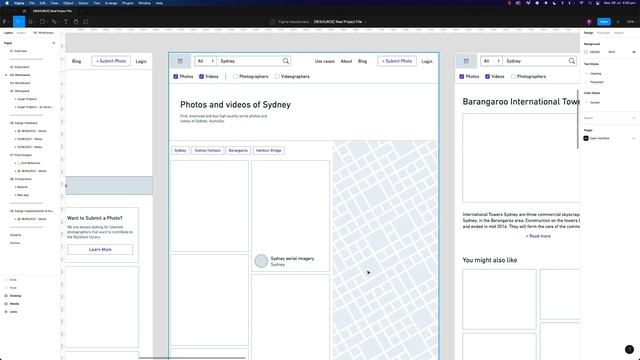
Task: Open the Object menu
Action: coord(68,3)
